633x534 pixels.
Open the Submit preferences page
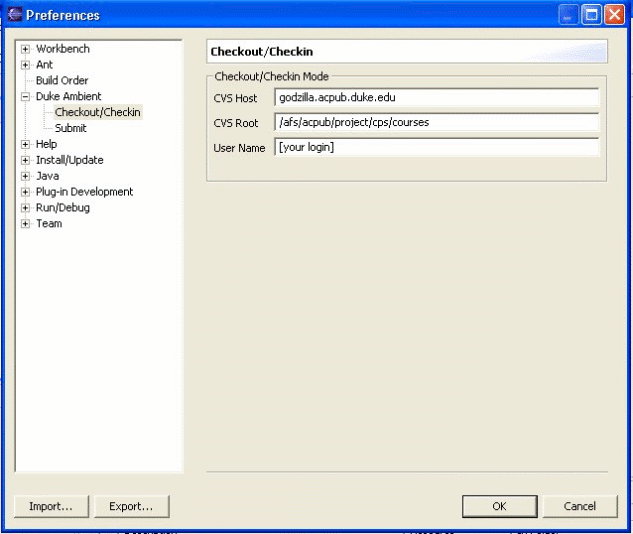click(x=70, y=128)
